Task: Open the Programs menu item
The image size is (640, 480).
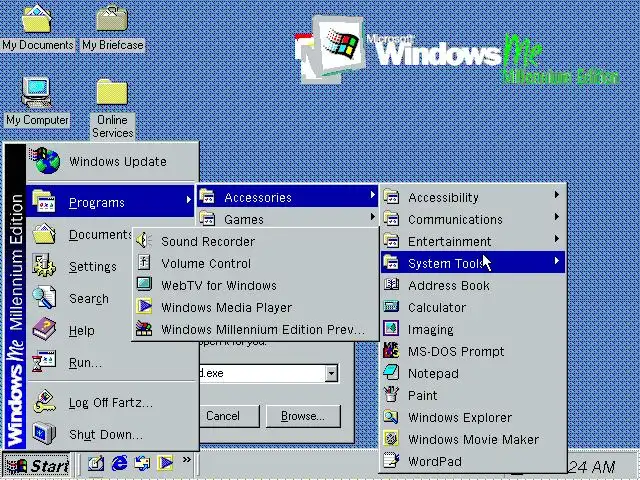Action: (110, 201)
